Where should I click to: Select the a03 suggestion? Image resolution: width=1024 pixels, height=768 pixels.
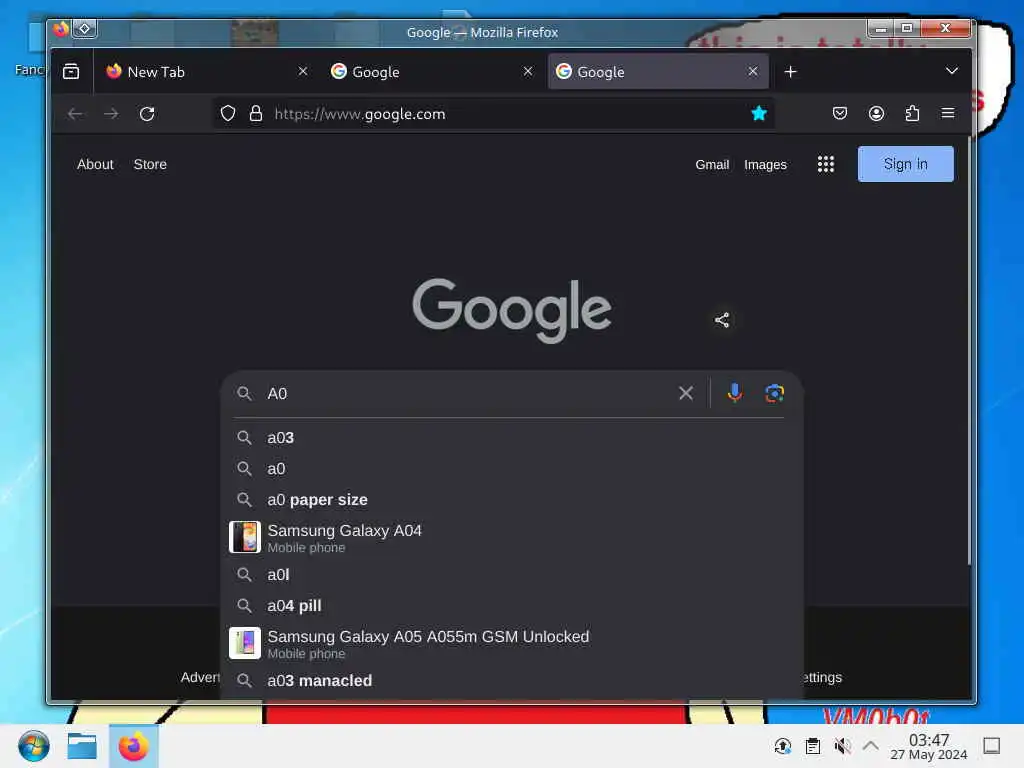pos(512,438)
